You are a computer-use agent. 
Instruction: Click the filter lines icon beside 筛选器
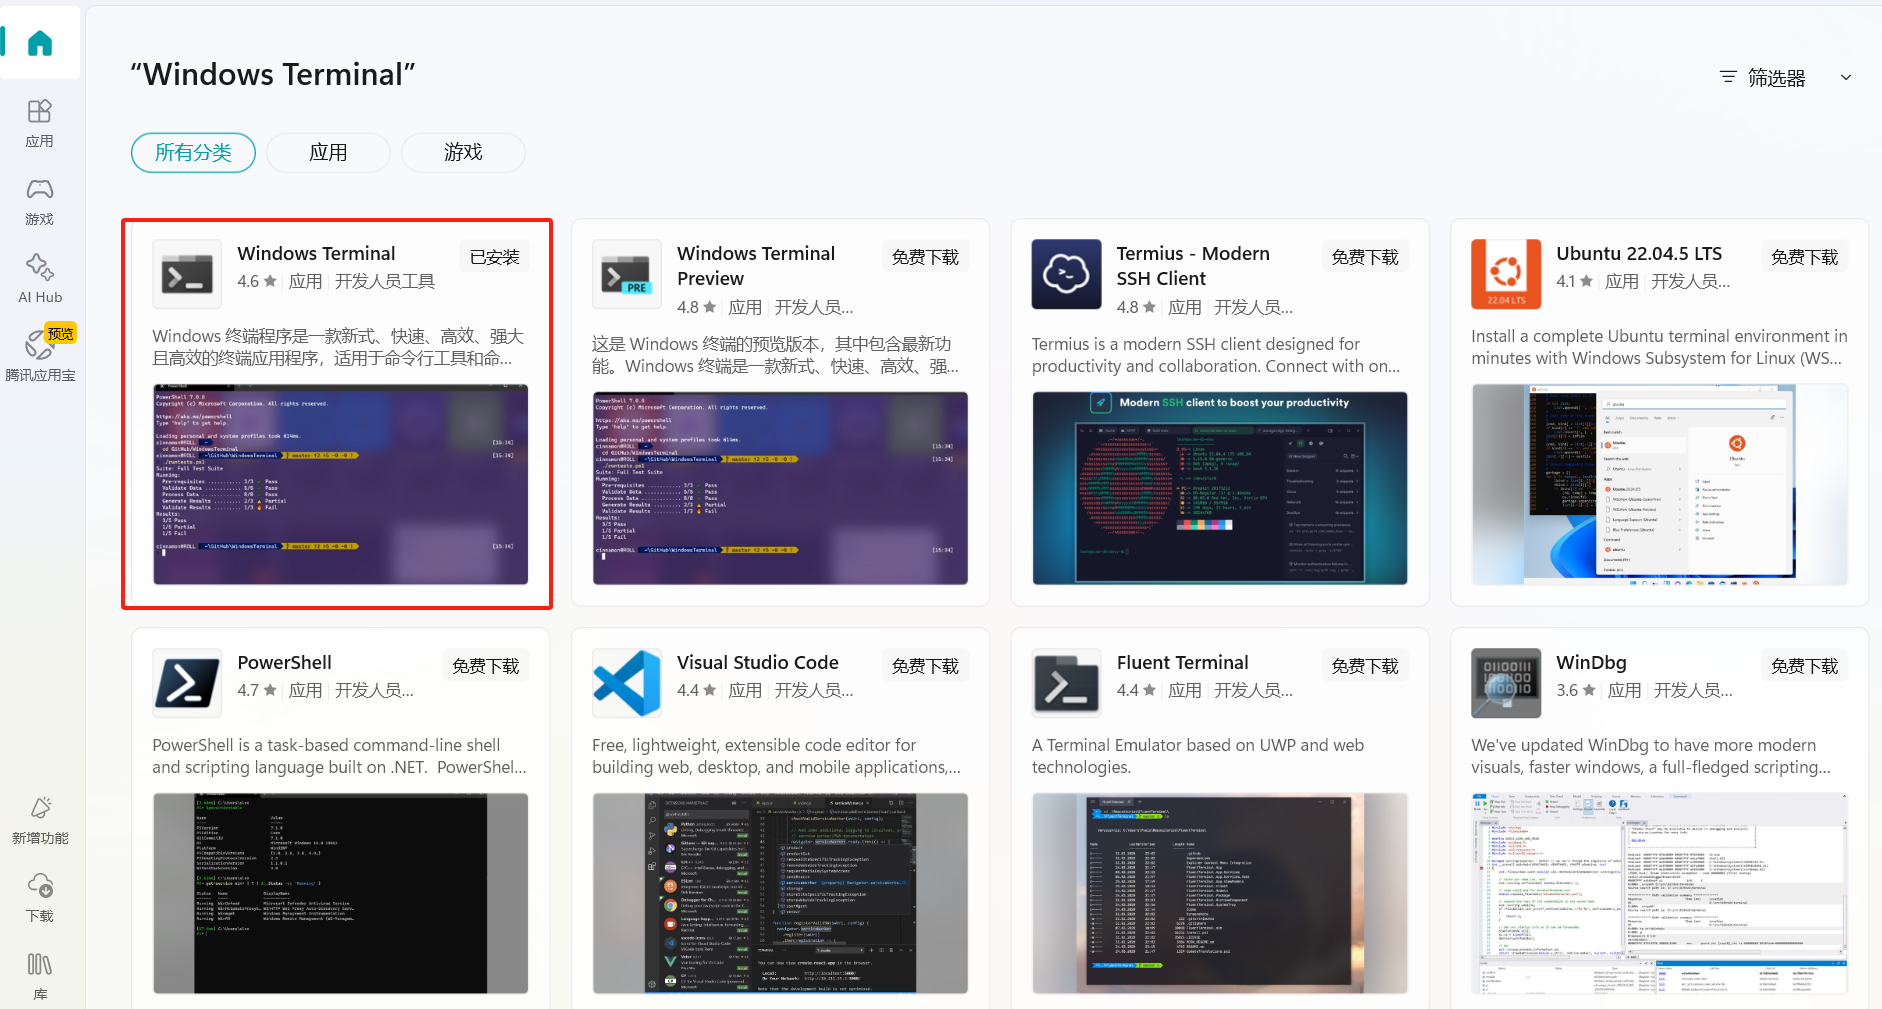point(1728,77)
